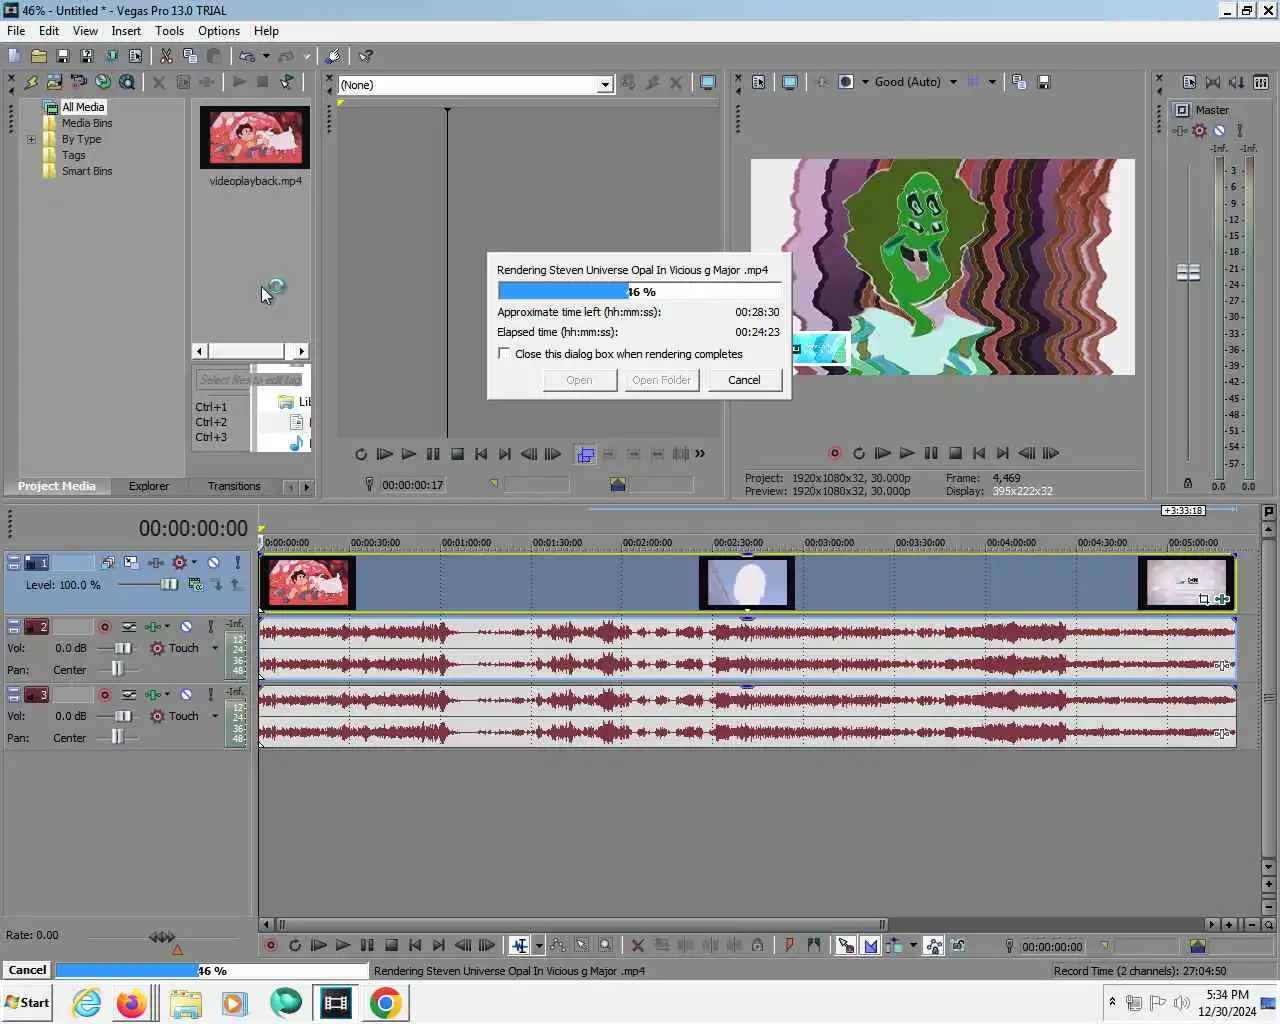Select the videoplayback.mp4 thumbnail
The width and height of the screenshot is (1280, 1024).
tap(255, 137)
